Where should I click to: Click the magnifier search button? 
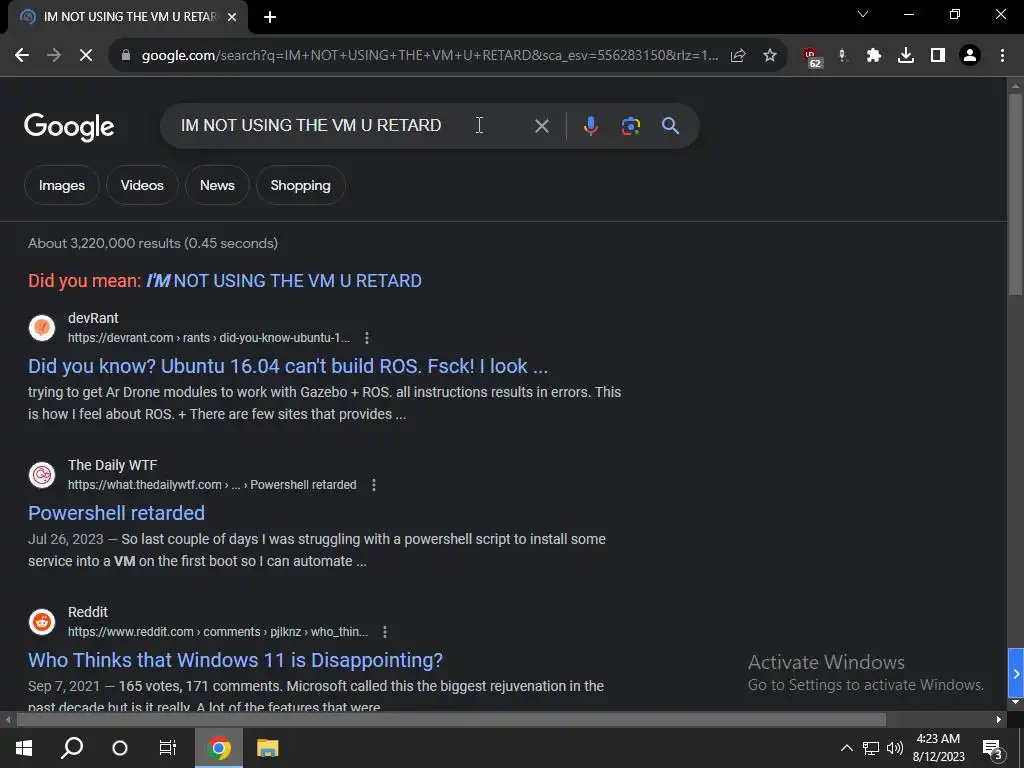[671, 126]
